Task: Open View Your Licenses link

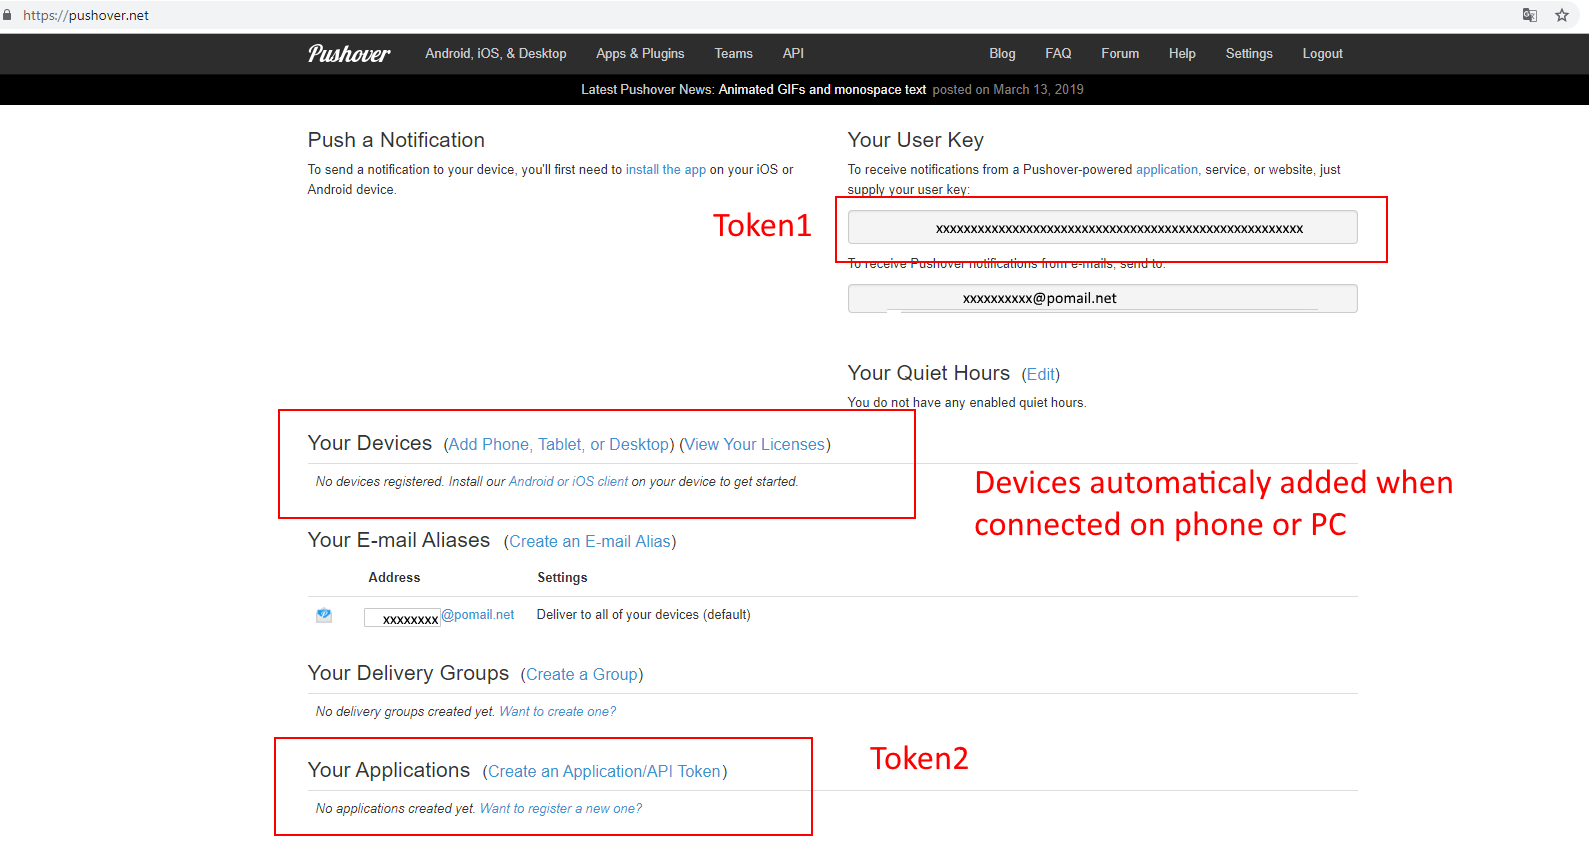Action: (754, 445)
